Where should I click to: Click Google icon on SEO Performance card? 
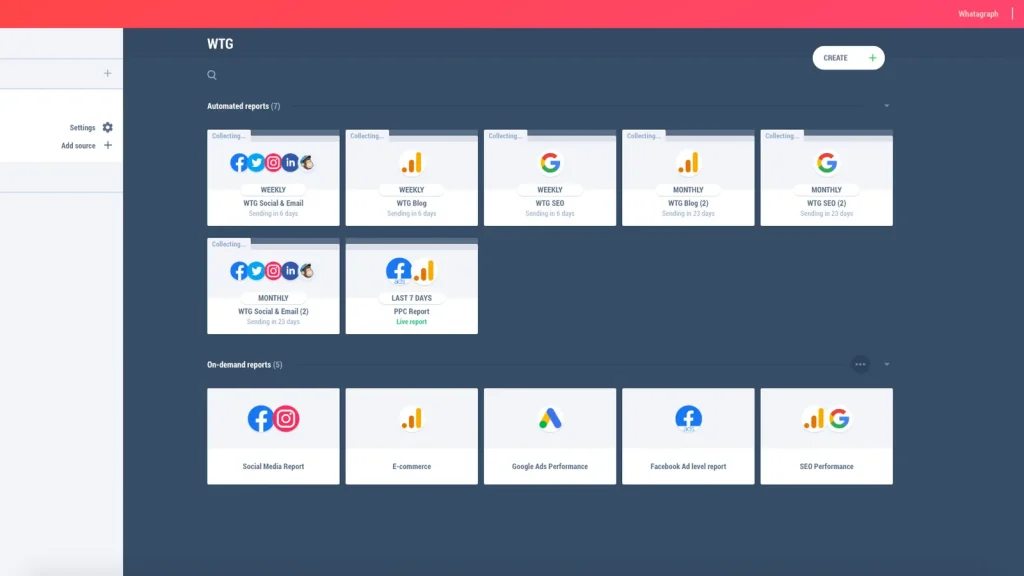click(x=840, y=419)
